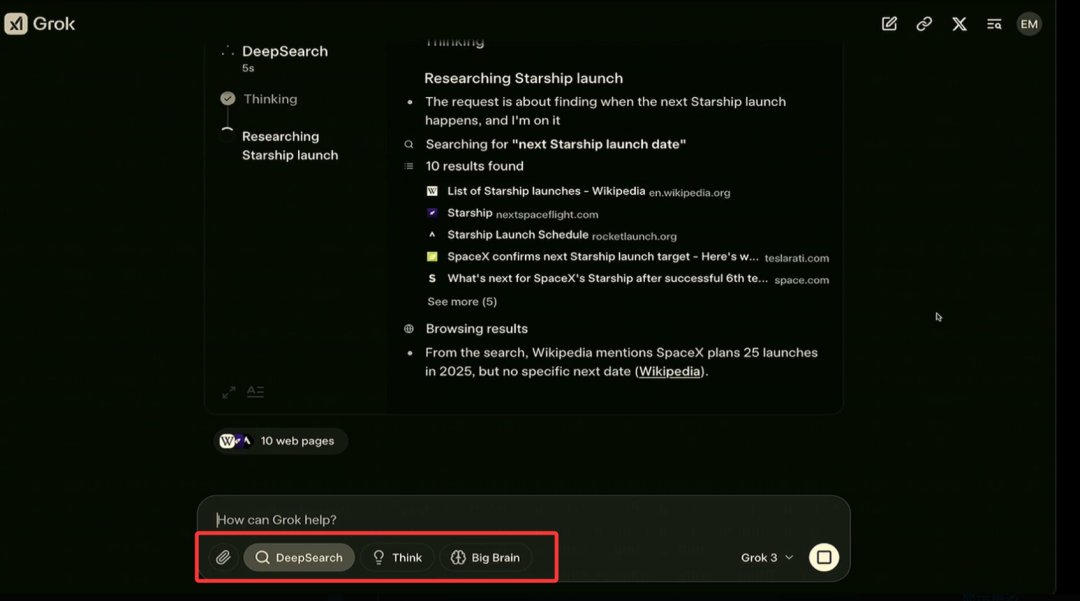Click the Wikipedia favicon in results list

[x=432, y=191]
